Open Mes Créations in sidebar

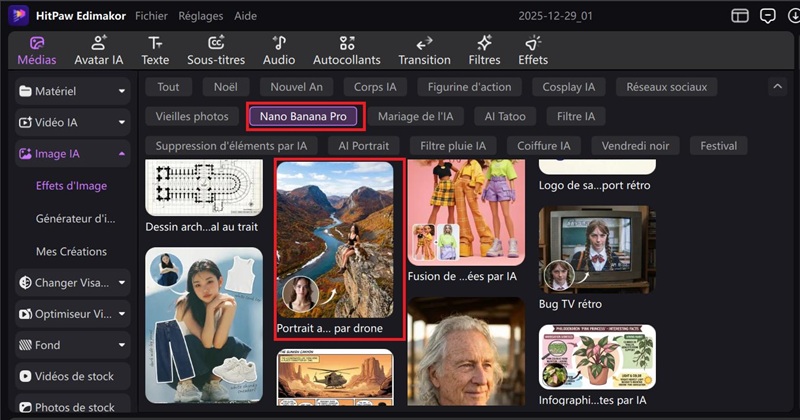tap(71, 251)
